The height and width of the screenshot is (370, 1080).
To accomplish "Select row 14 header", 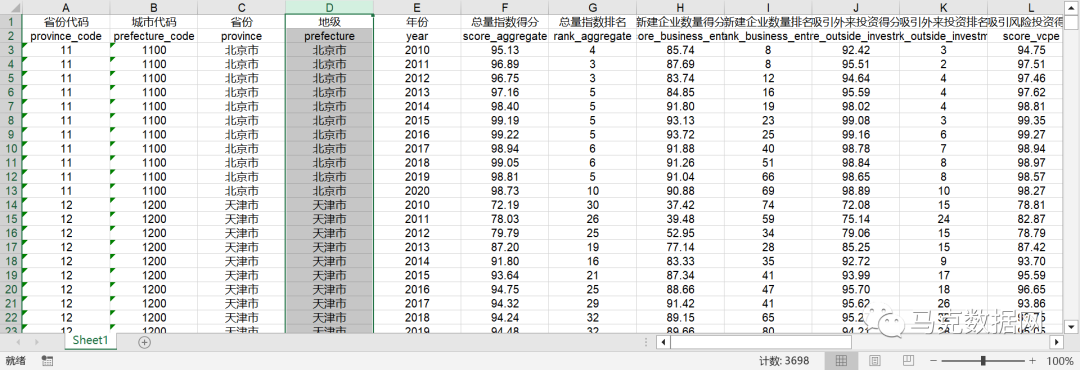I will pos(11,205).
